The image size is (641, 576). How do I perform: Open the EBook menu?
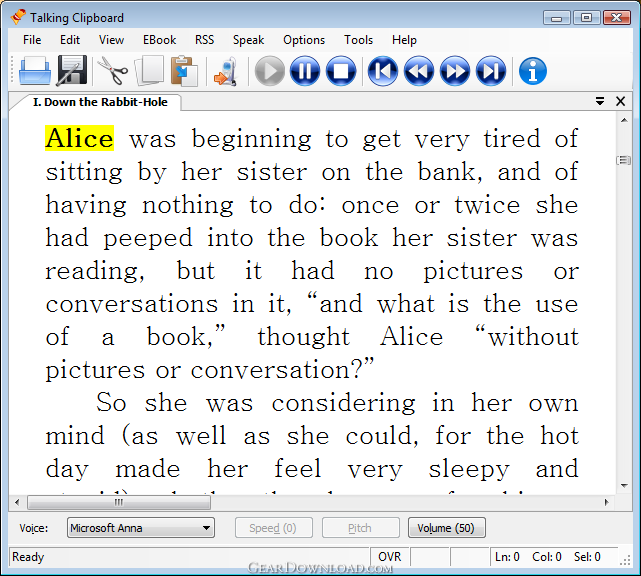159,40
